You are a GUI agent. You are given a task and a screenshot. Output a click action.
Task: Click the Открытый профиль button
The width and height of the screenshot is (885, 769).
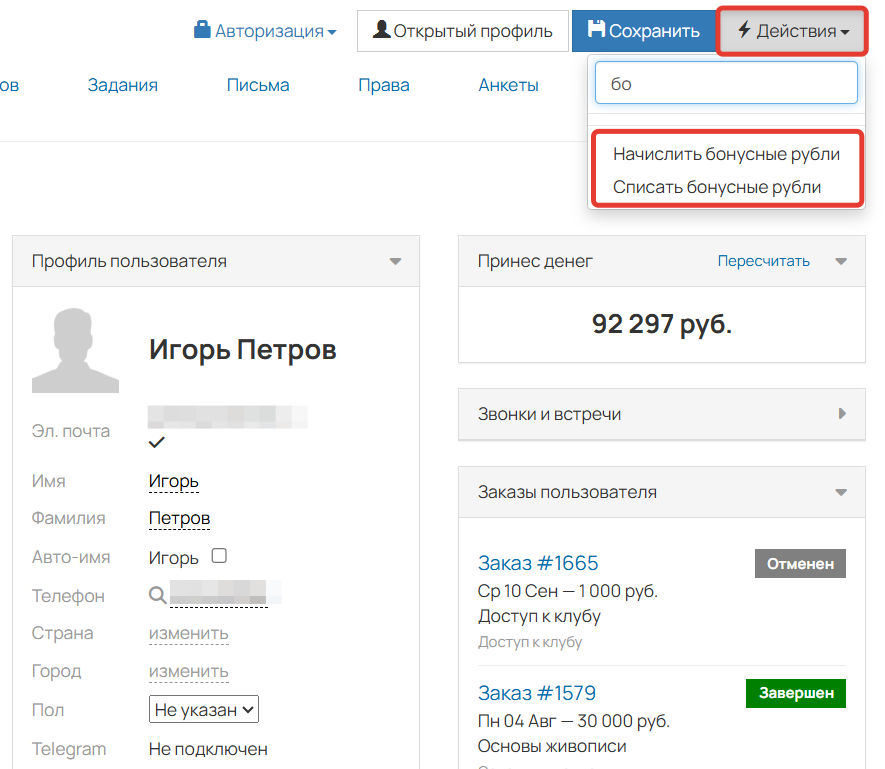click(x=462, y=31)
